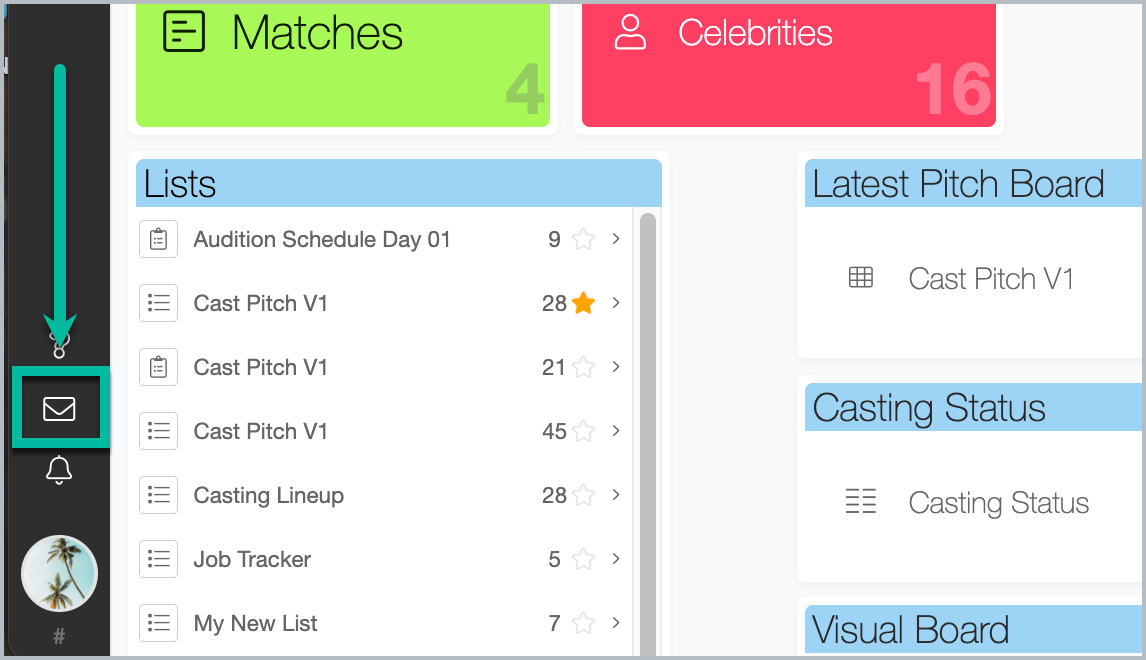
Task: Open the envelope messages icon in sidebar
Action: pos(59,409)
